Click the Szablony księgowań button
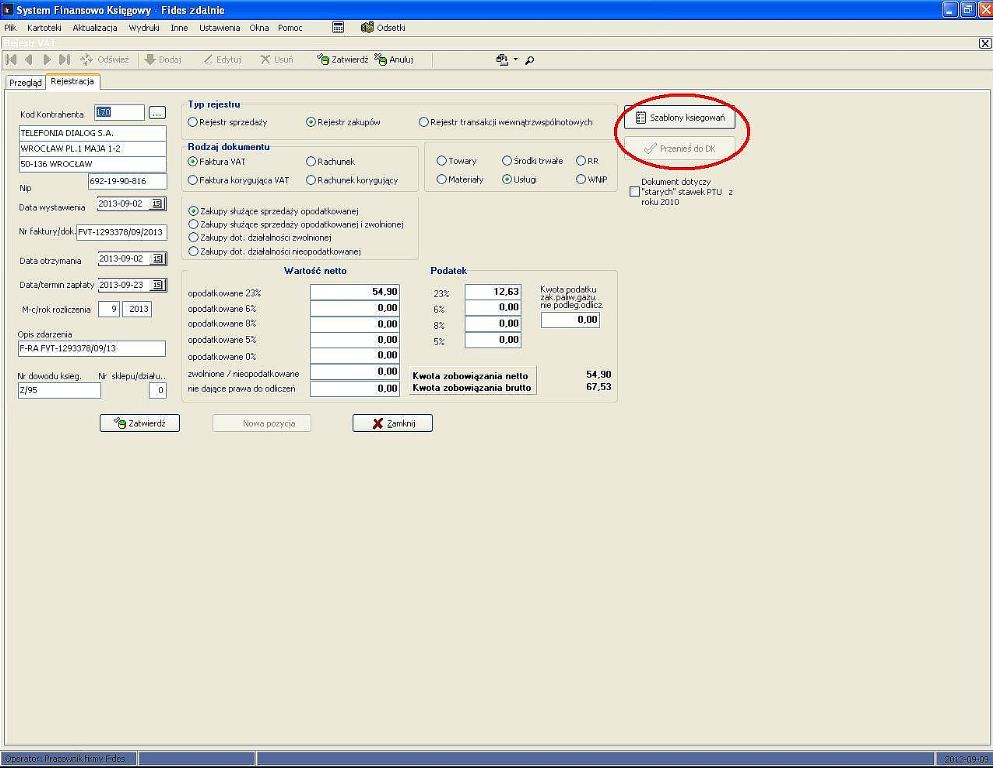 click(680, 118)
